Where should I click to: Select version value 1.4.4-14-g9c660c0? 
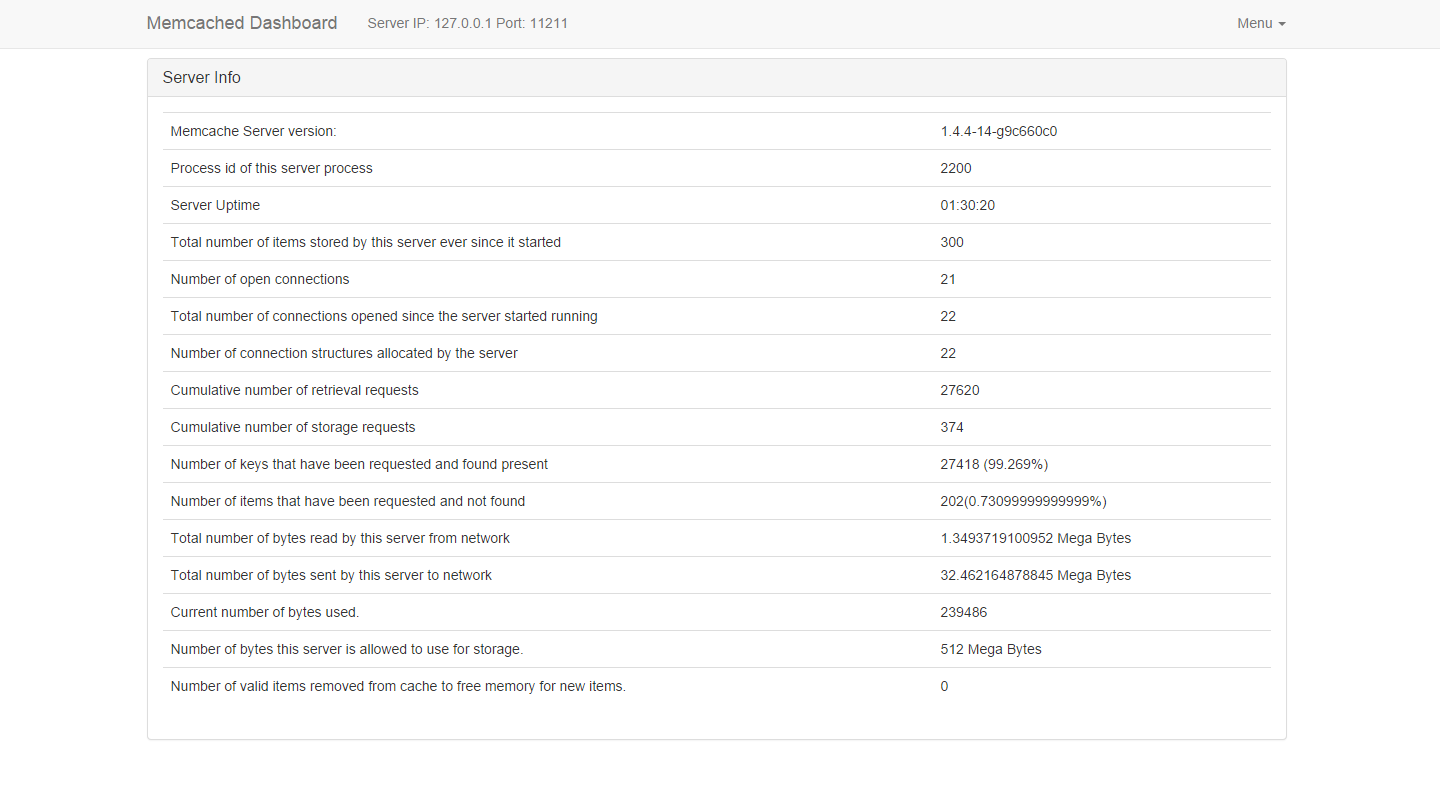pos(999,131)
